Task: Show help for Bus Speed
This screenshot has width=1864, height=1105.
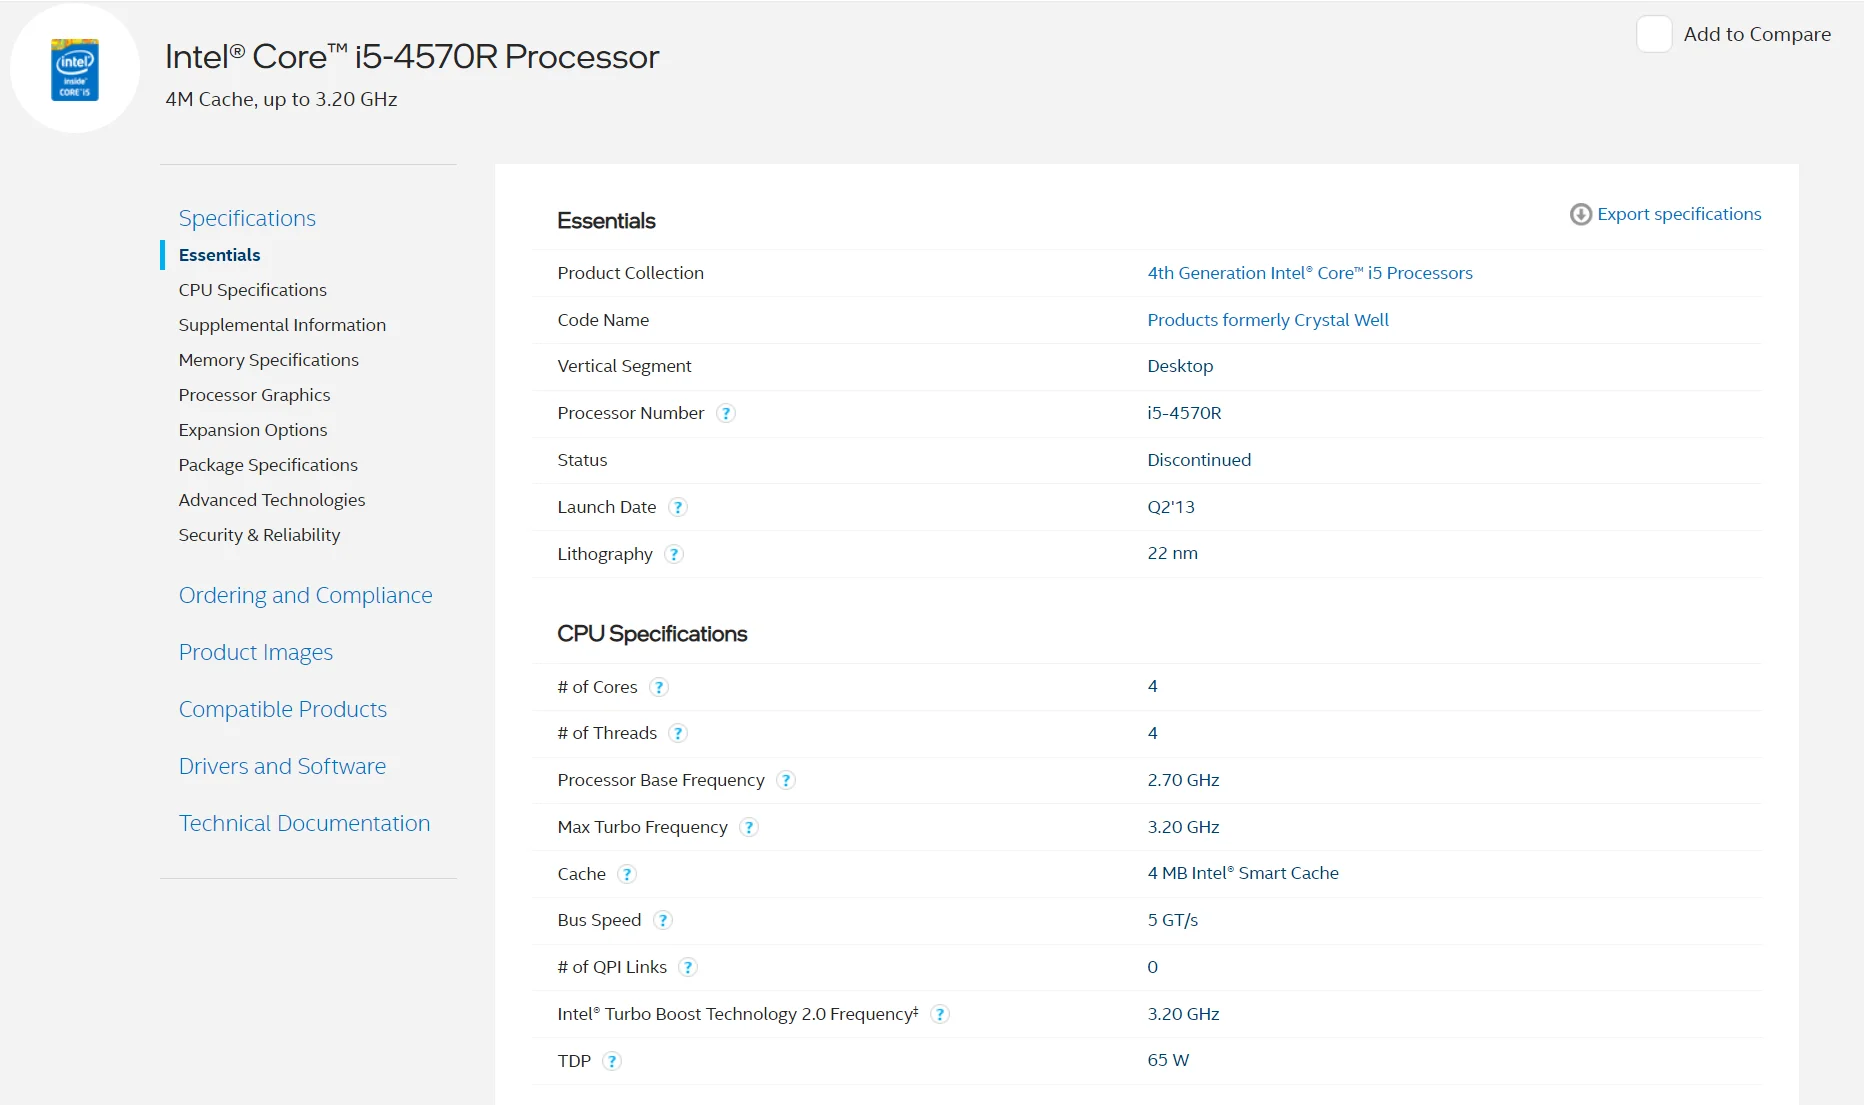Action: pyautogui.click(x=663, y=920)
